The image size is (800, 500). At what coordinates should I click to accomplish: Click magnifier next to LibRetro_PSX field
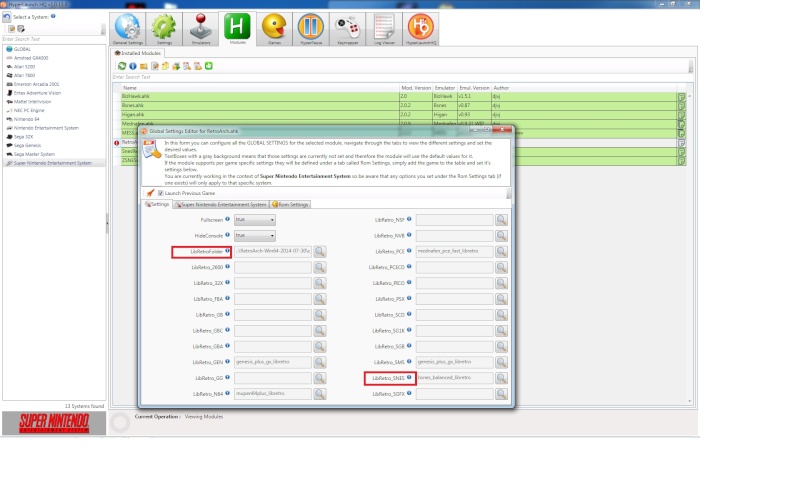502,298
